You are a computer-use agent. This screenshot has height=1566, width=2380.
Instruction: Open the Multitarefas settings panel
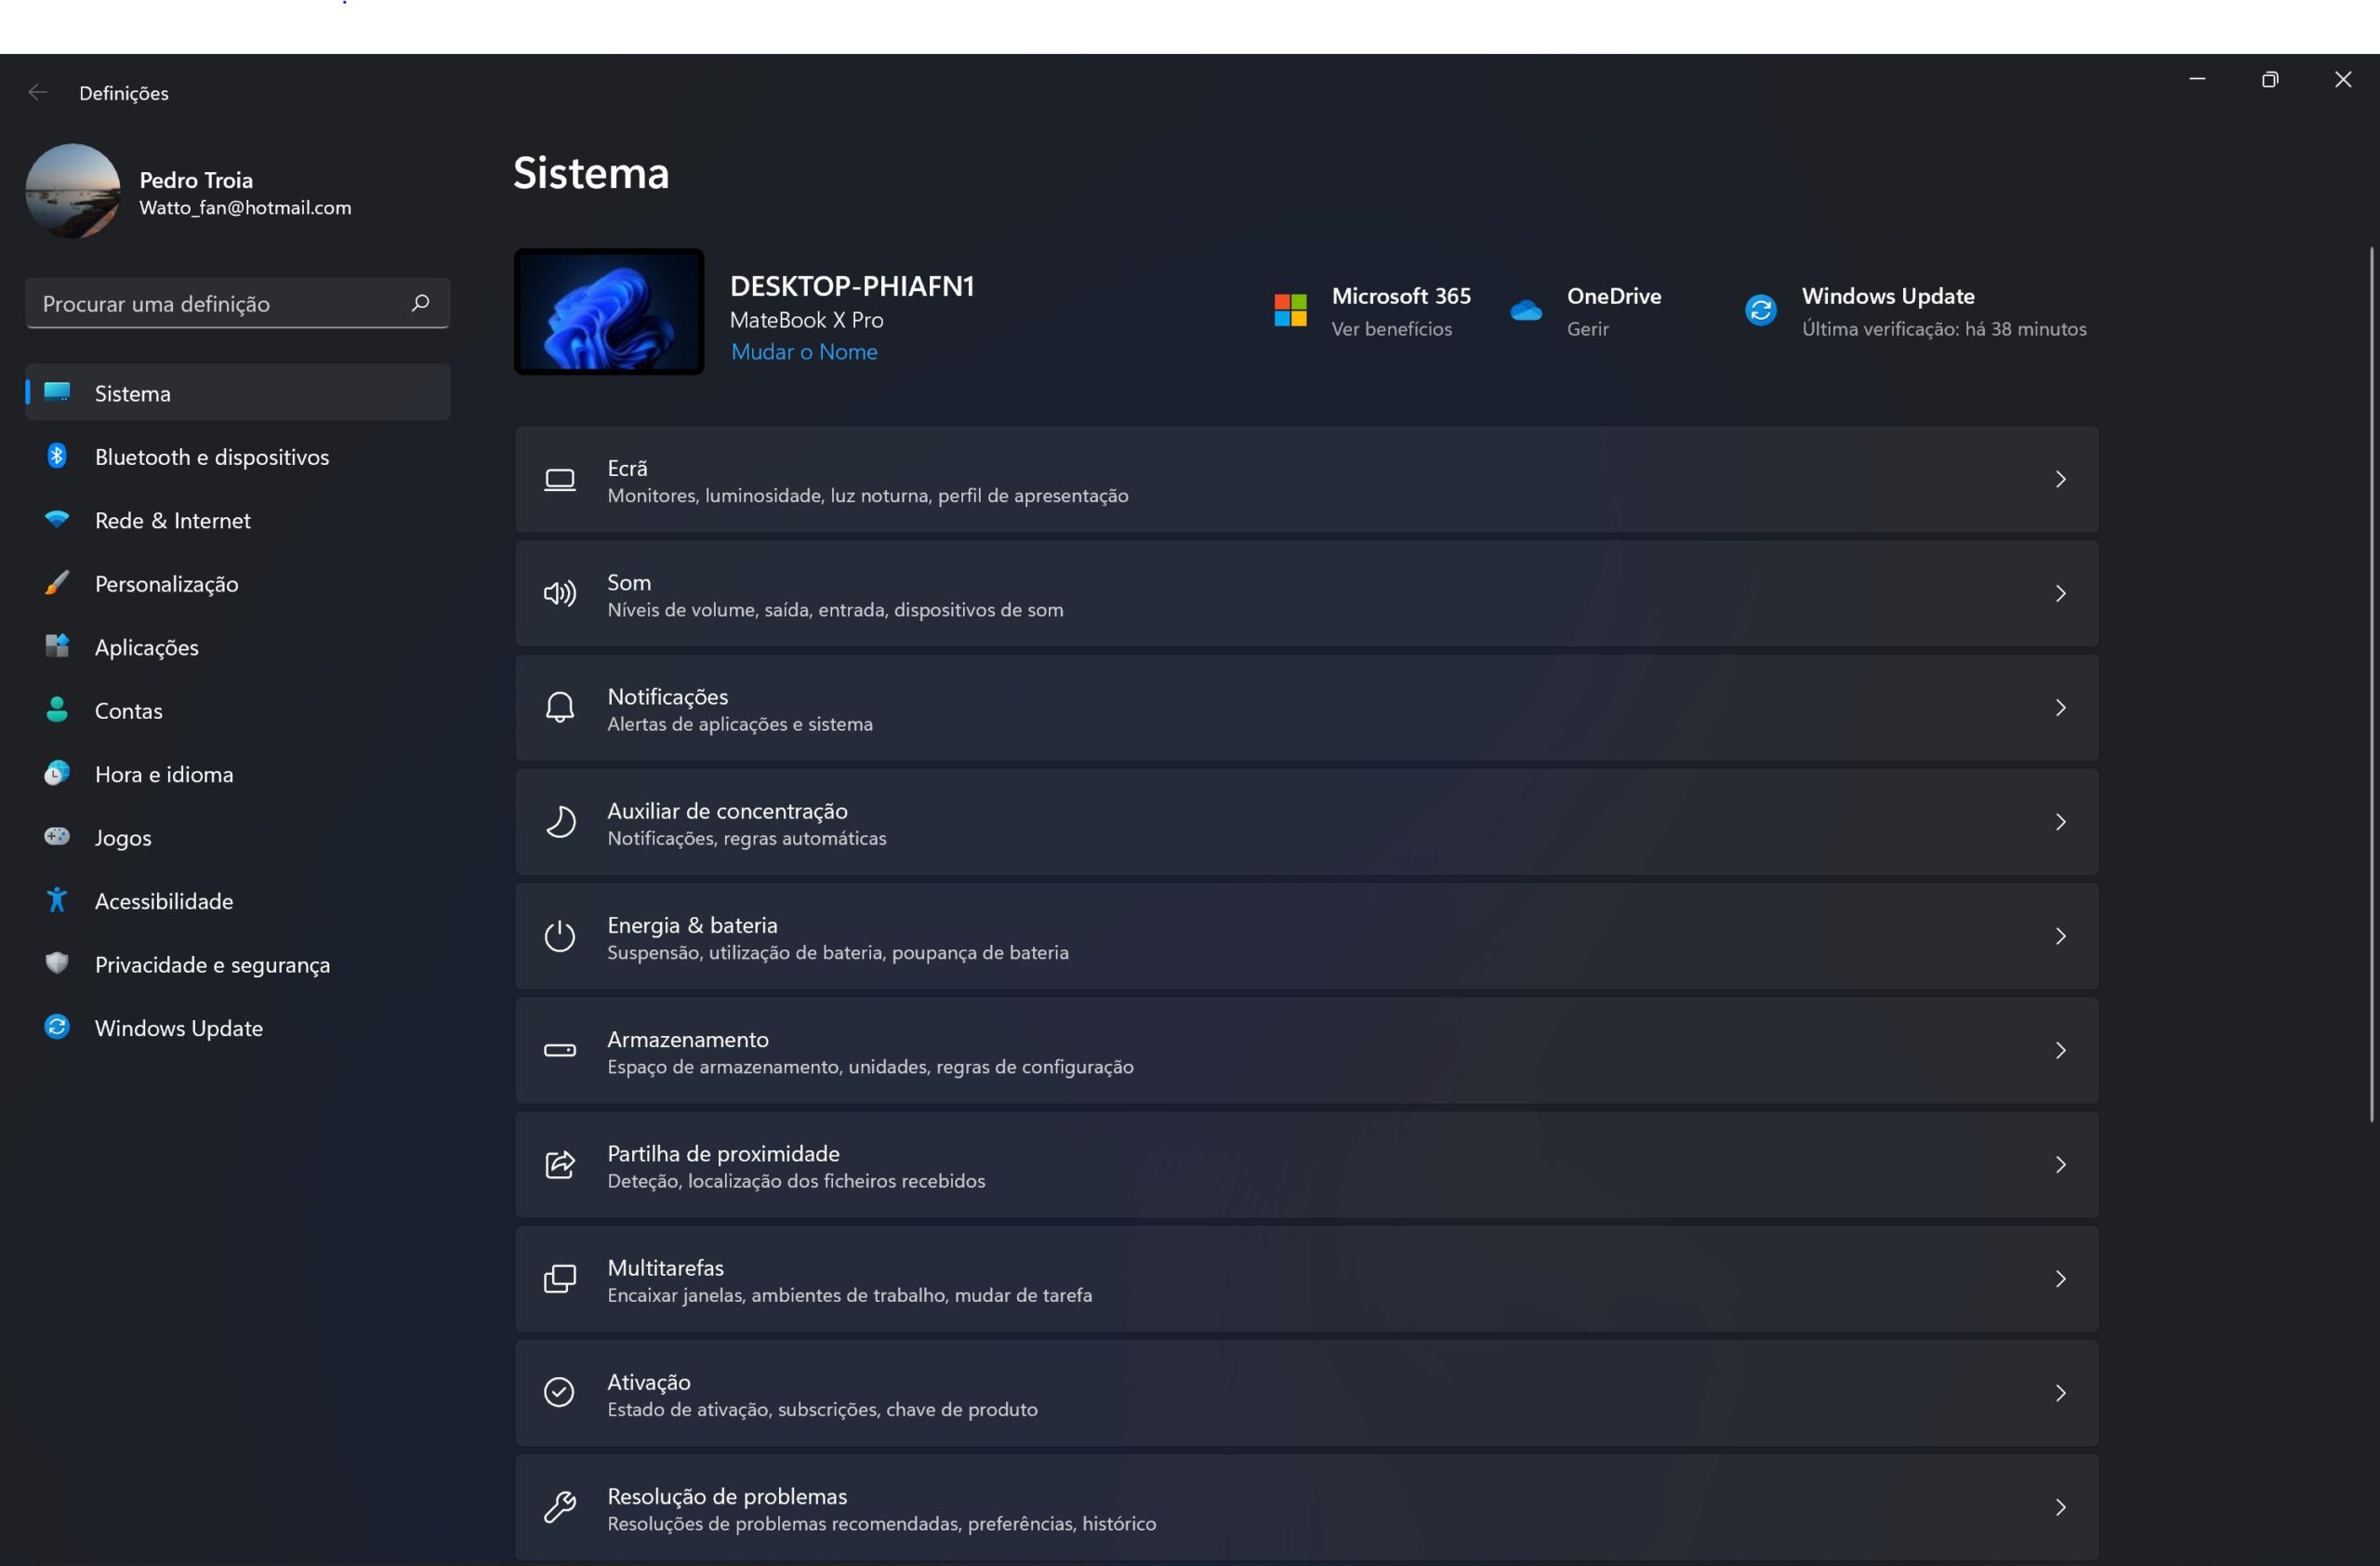click(1305, 1278)
